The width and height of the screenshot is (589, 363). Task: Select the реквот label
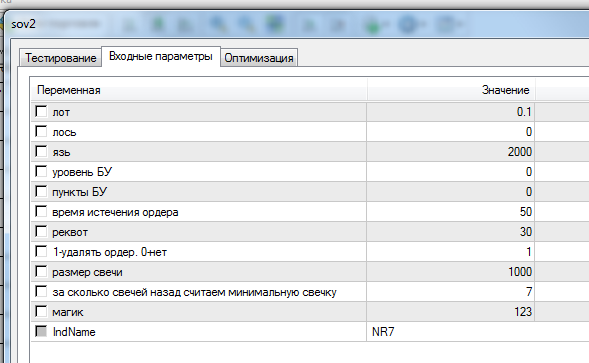coord(70,232)
